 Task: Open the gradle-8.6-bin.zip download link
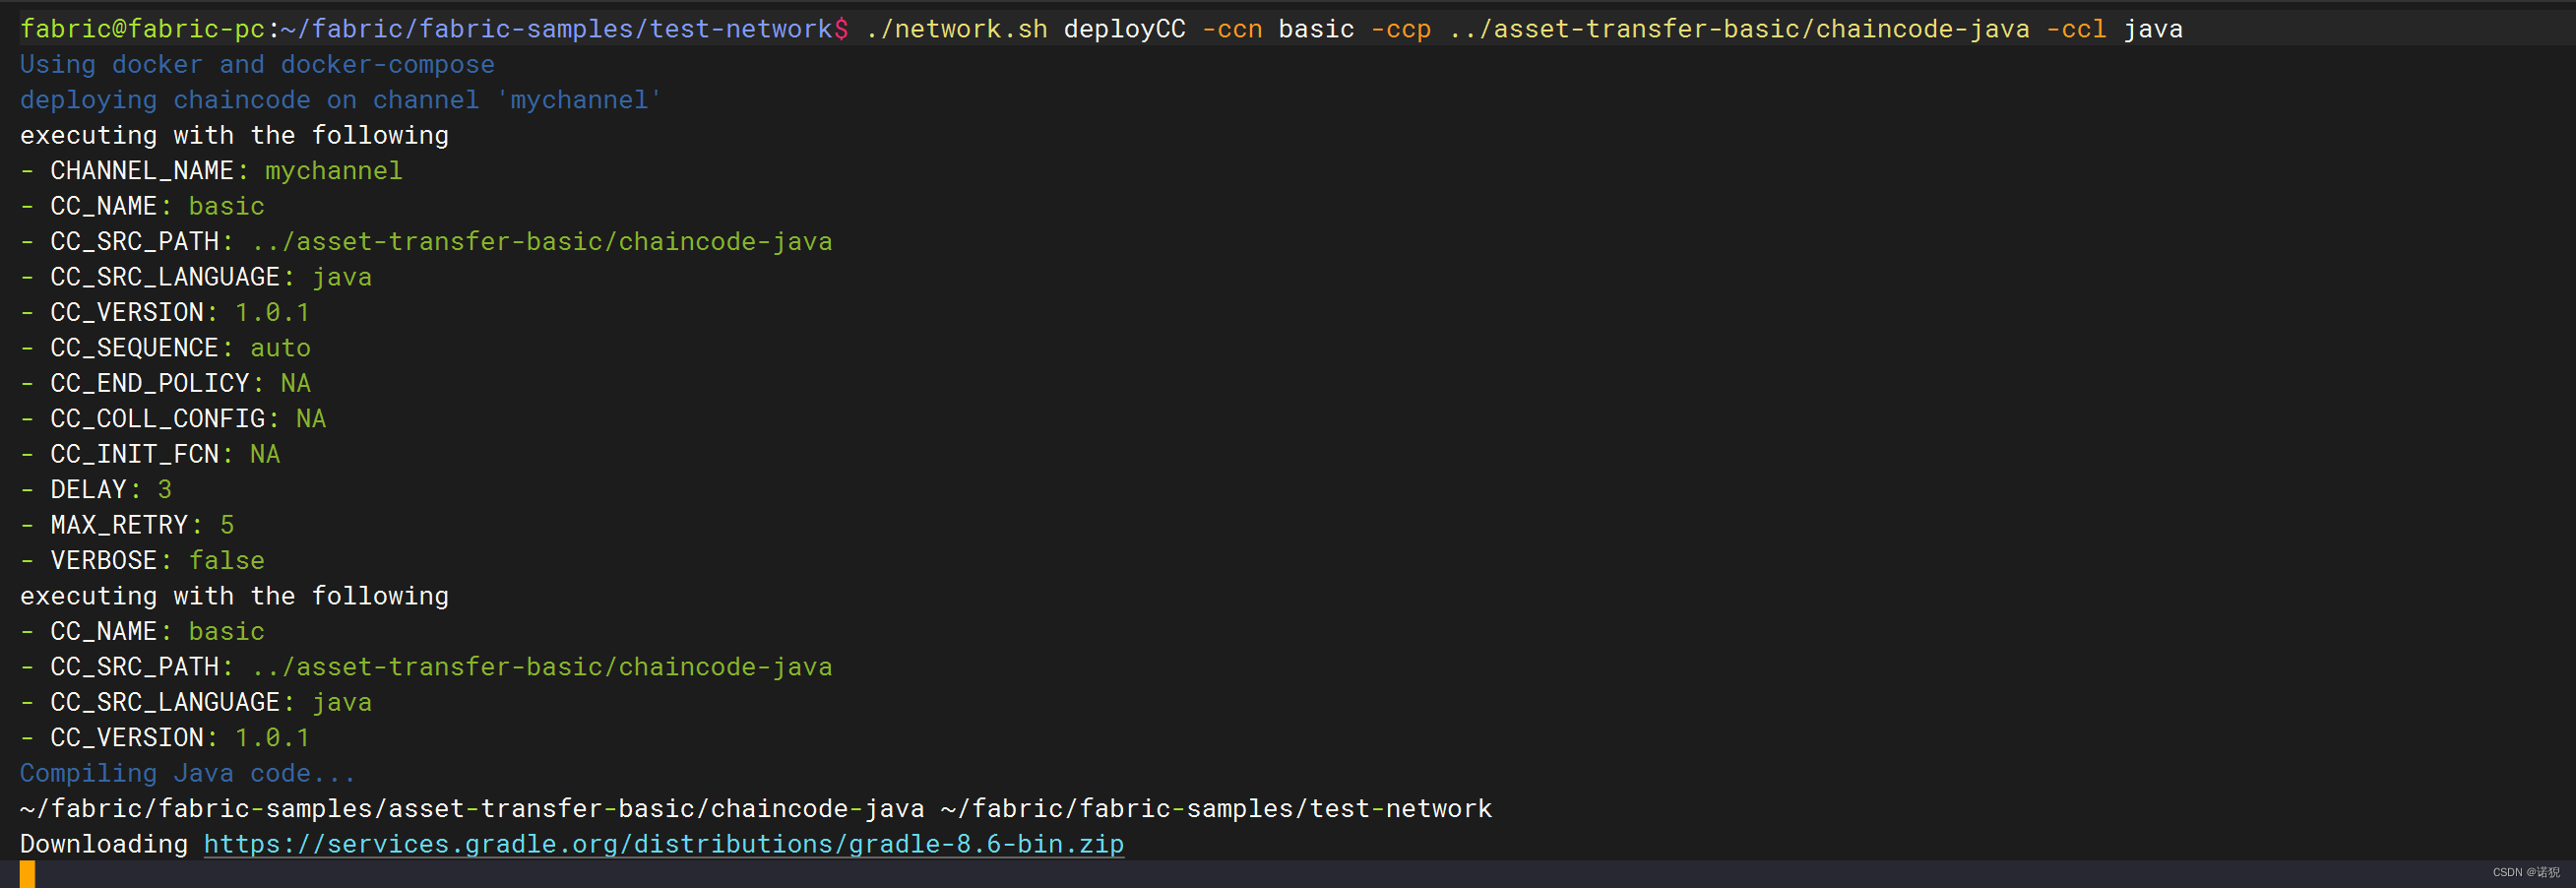664,844
